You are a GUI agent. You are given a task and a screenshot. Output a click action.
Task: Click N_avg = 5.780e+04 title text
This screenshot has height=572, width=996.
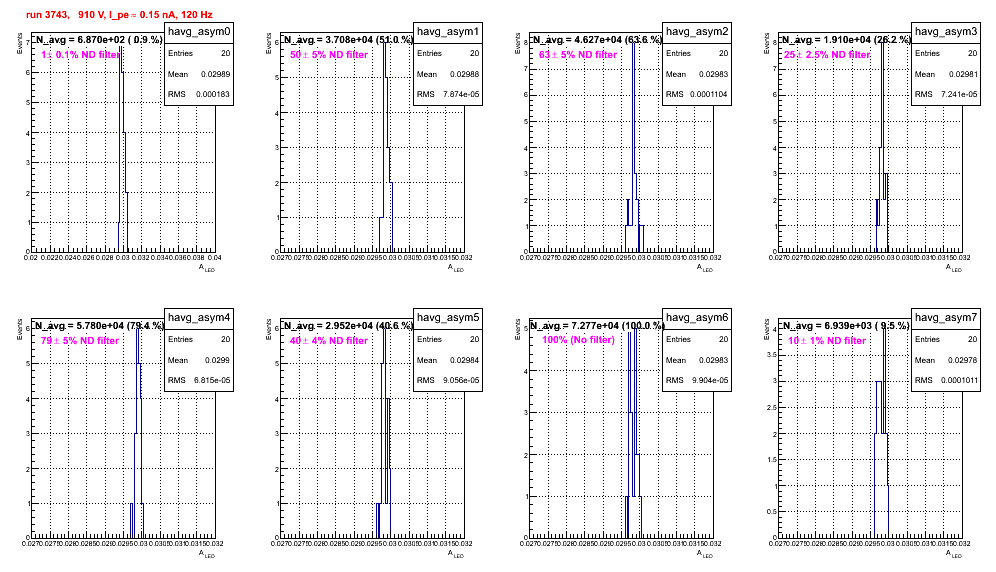click(x=98, y=325)
